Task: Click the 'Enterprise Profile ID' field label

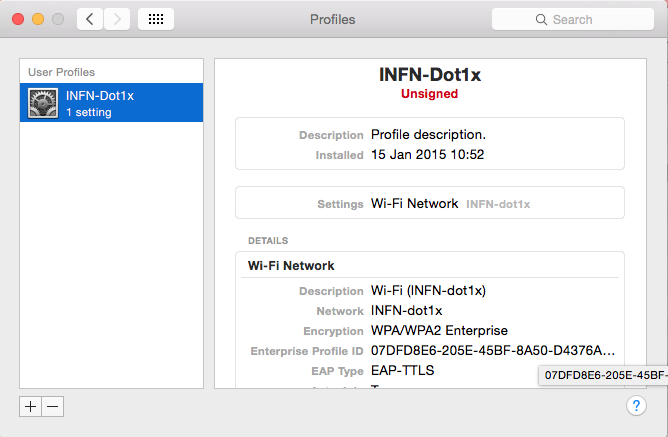Action: [x=307, y=351]
